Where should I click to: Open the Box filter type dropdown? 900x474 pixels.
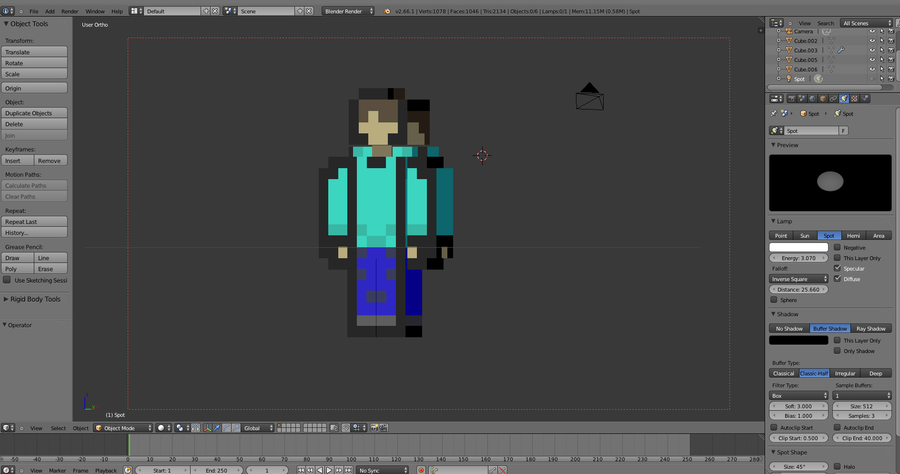pyautogui.click(x=798, y=395)
